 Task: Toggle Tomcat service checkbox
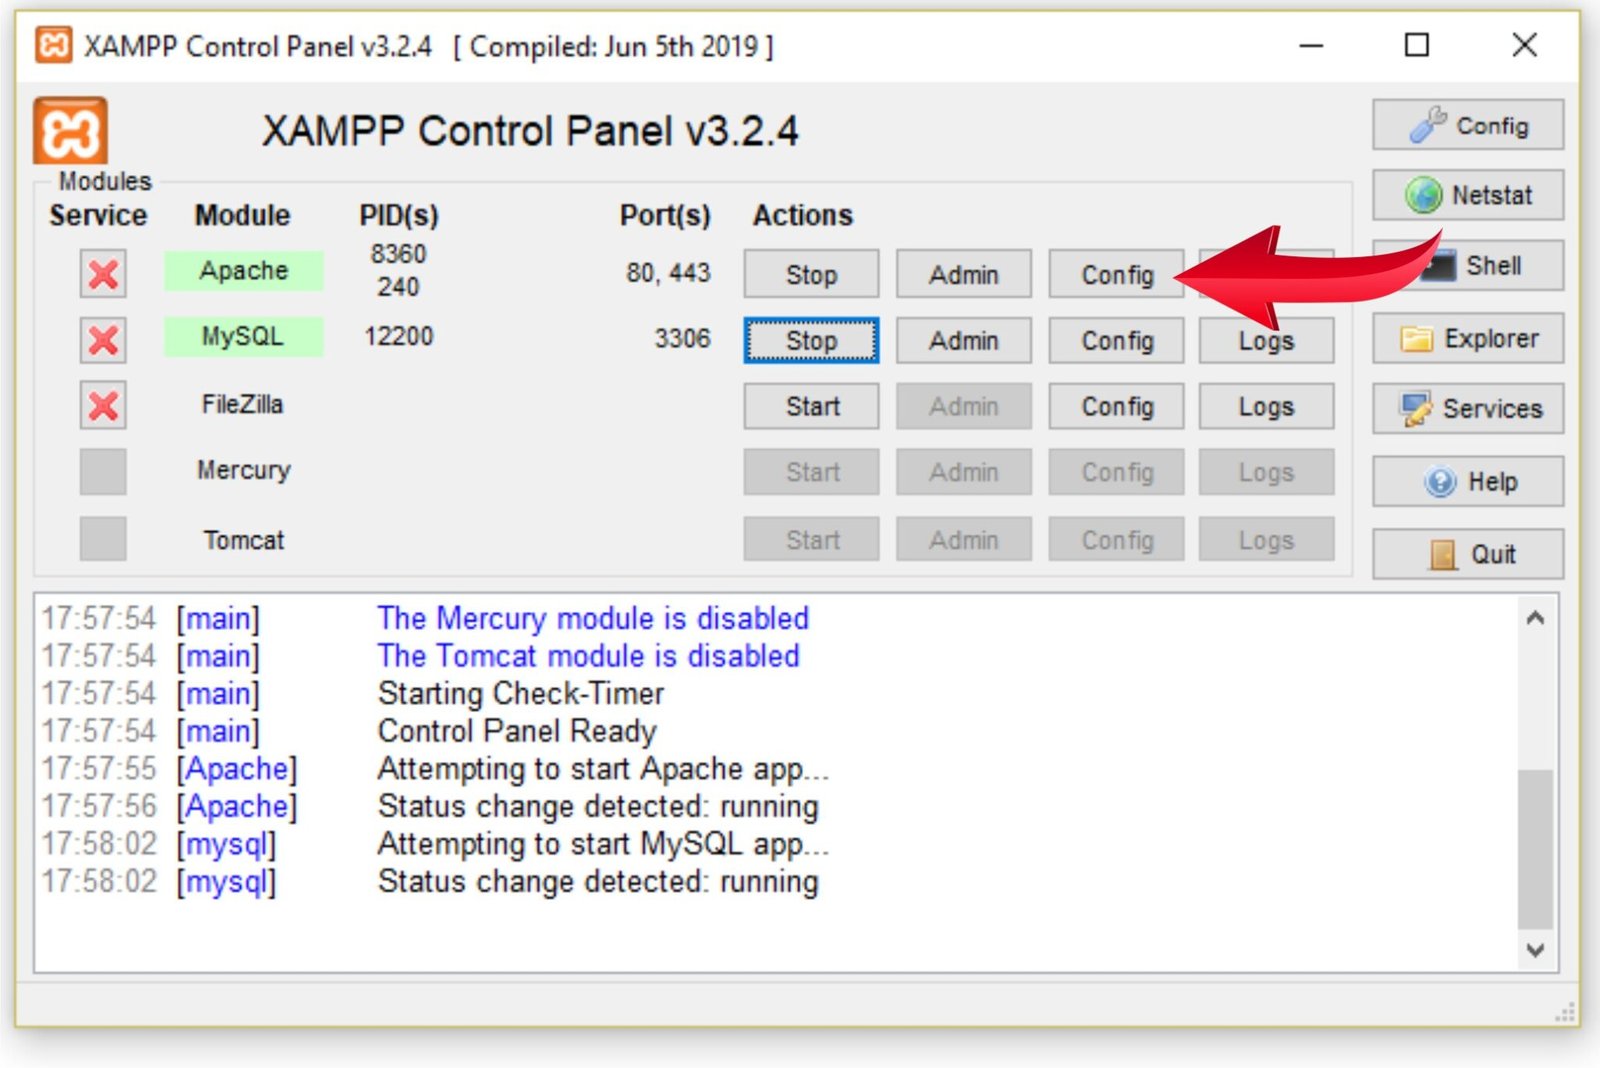(103, 539)
